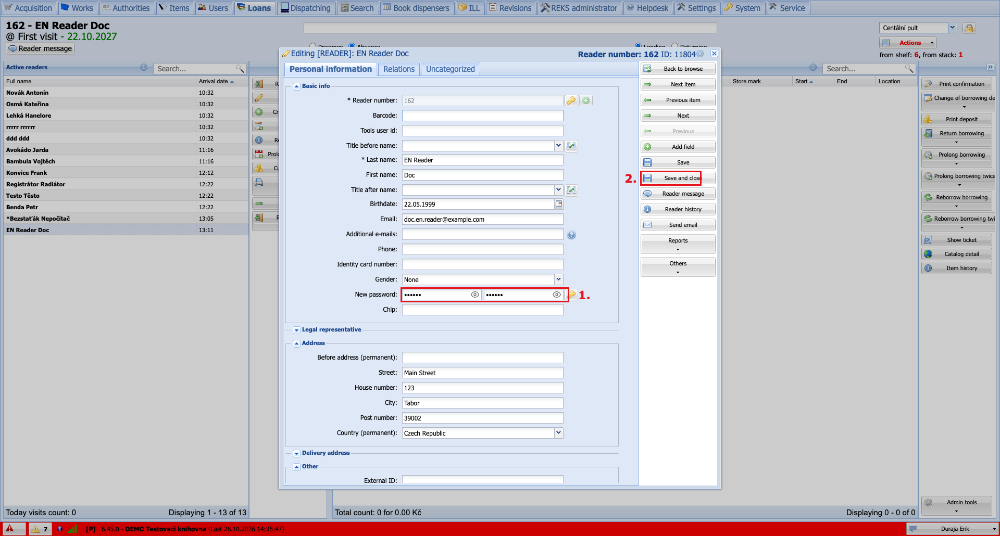Viewport: 1000px width, 536px height.
Task: Switch to the Uncategorized tab
Action: tap(450, 69)
